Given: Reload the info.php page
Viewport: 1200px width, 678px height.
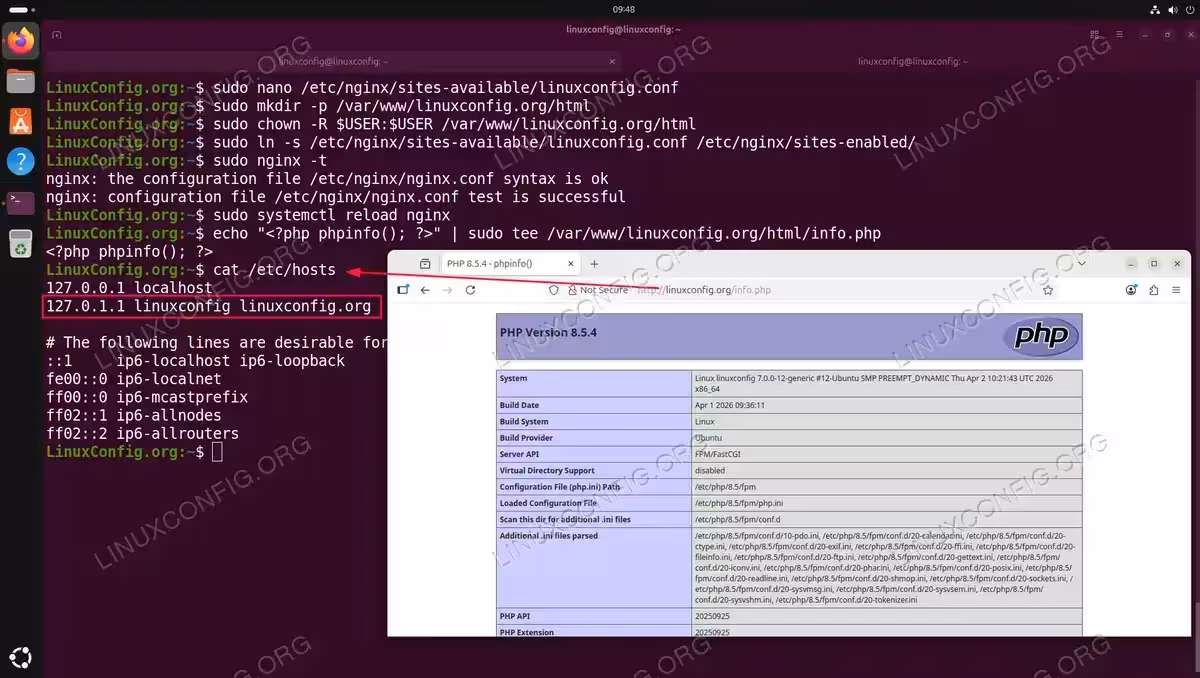Looking at the screenshot, I should pyautogui.click(x=470, y=290).
